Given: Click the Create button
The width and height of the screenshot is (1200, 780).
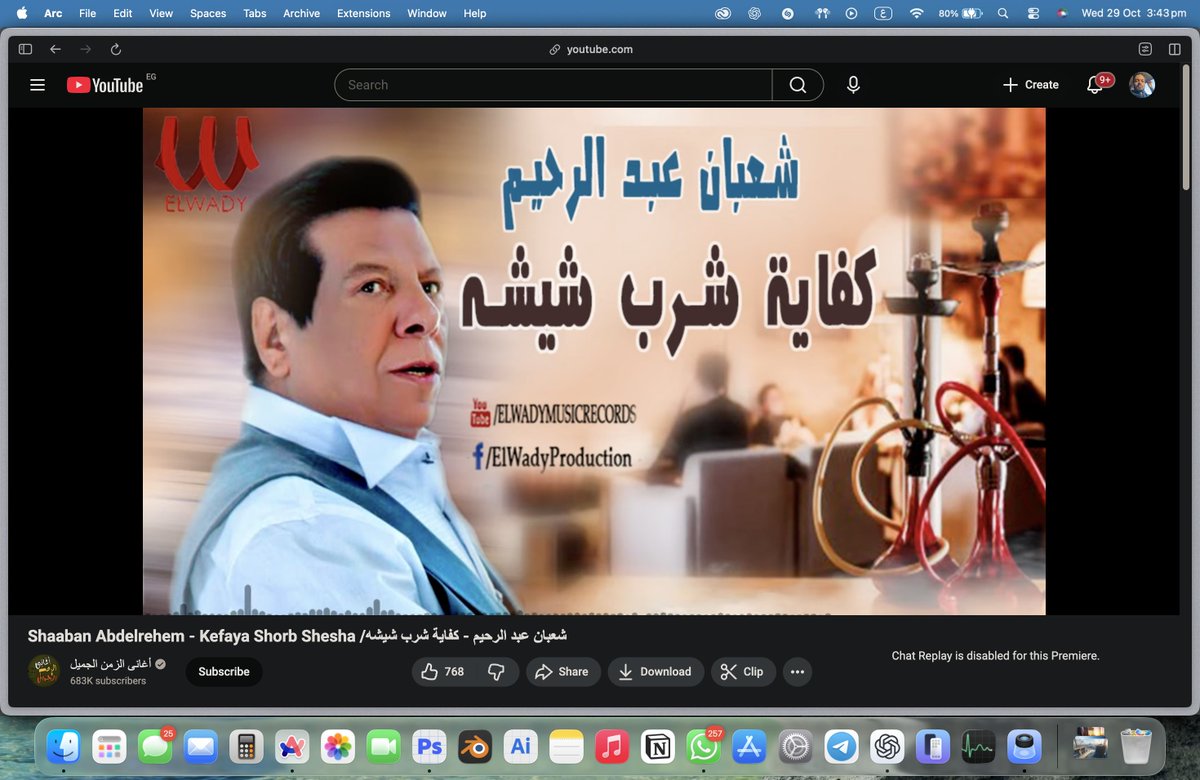Looking at the screenshot, I should point(1031,85).
